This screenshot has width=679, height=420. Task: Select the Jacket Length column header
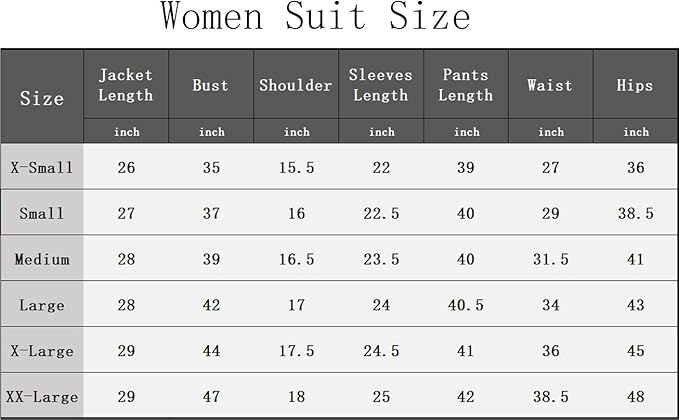click(126, 85)
